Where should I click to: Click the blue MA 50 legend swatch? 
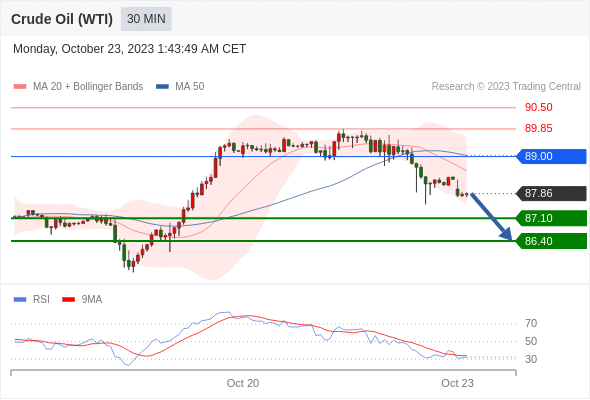(162, 87)
